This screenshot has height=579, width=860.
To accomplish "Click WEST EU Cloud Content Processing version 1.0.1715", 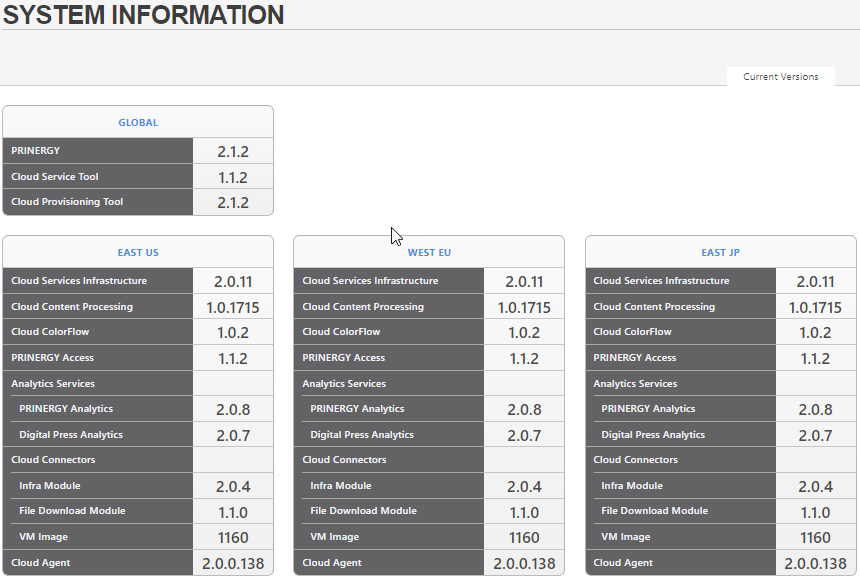I will tap(524, 308).
